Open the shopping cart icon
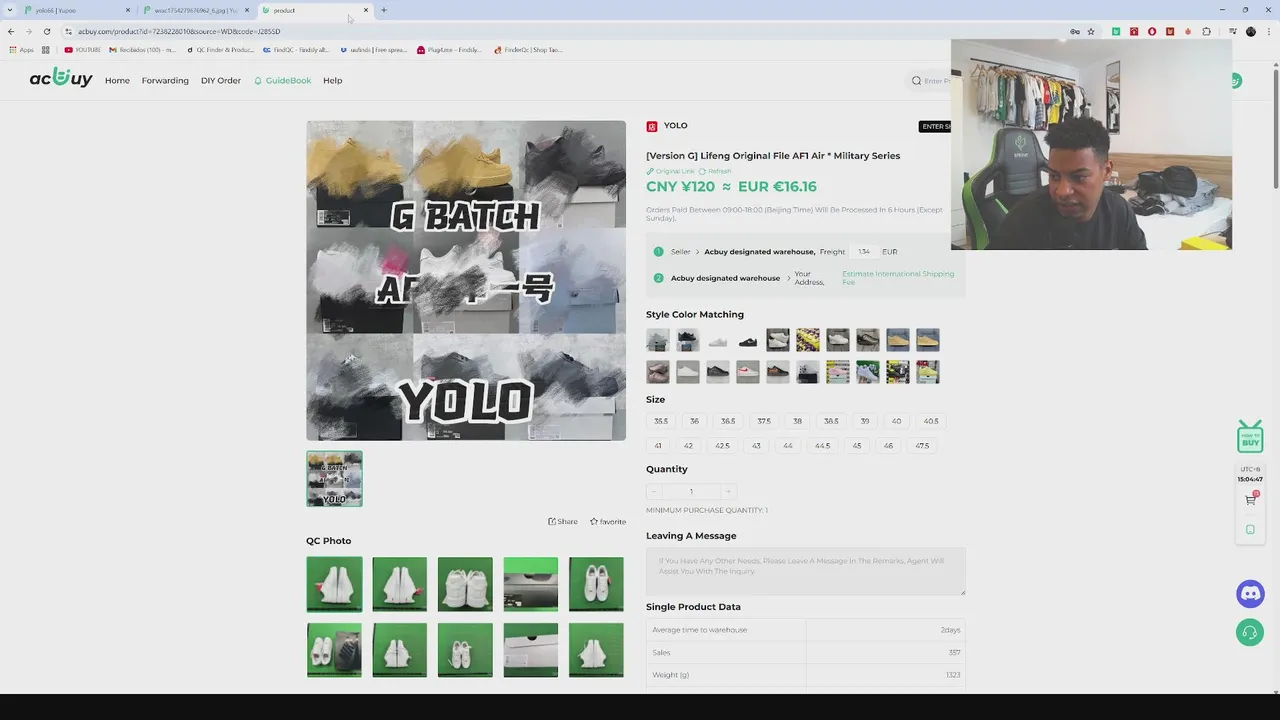This screenshot has width=1280, height=720. [1250, 499]
